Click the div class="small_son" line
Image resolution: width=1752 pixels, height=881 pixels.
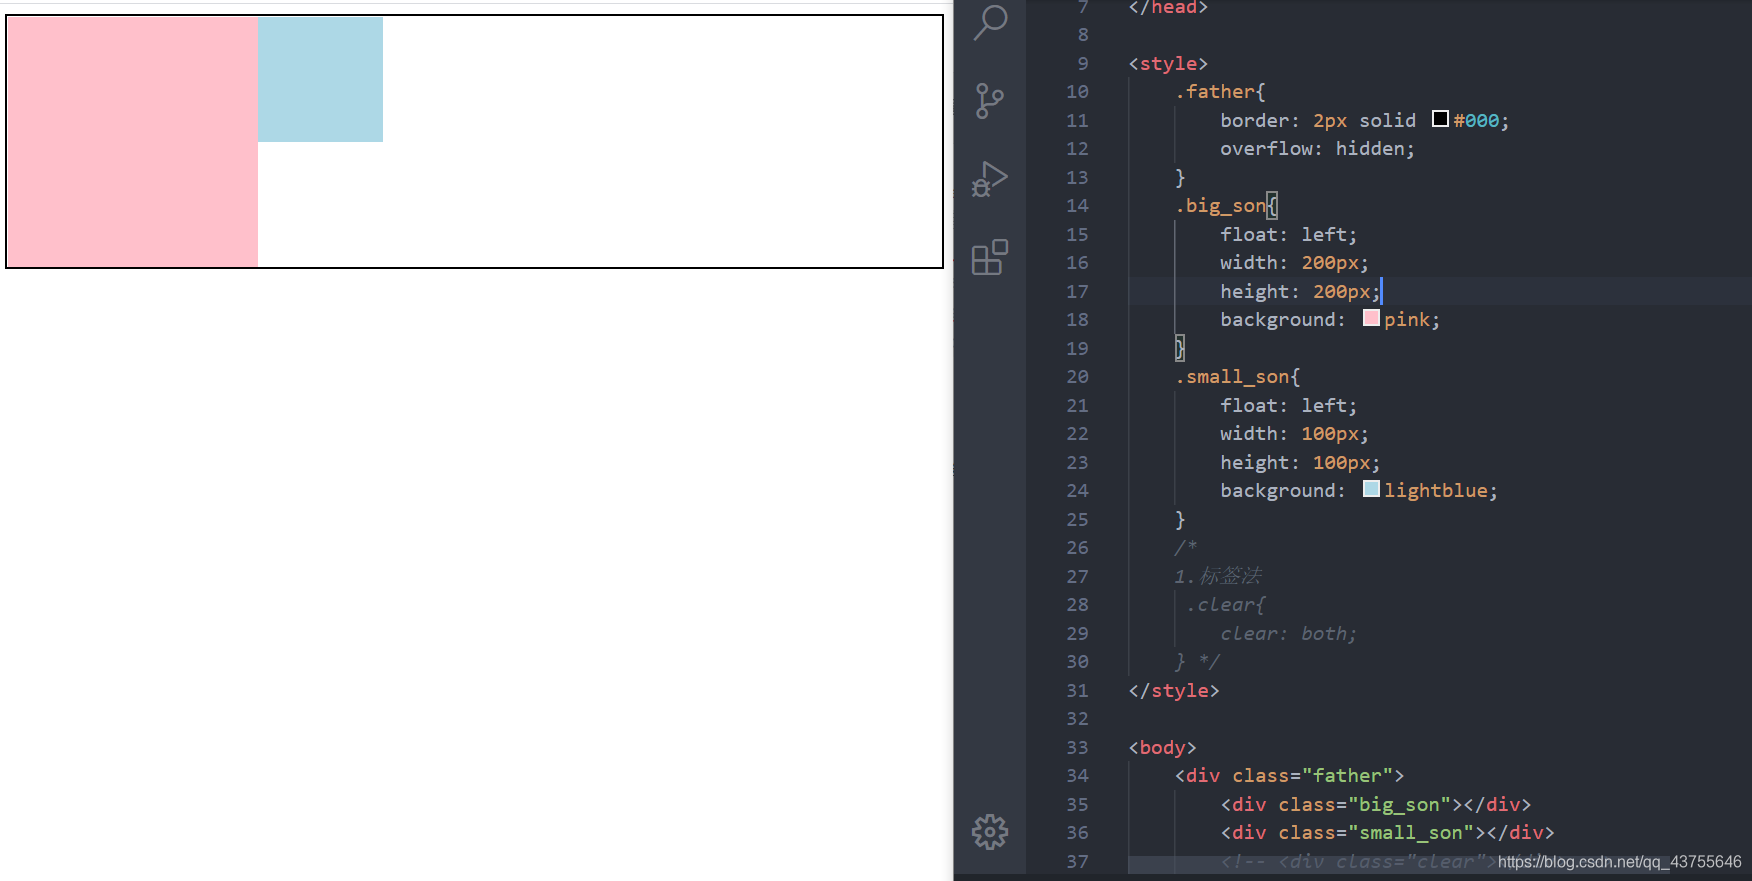pyautogui.click(x=1387, y=833)
